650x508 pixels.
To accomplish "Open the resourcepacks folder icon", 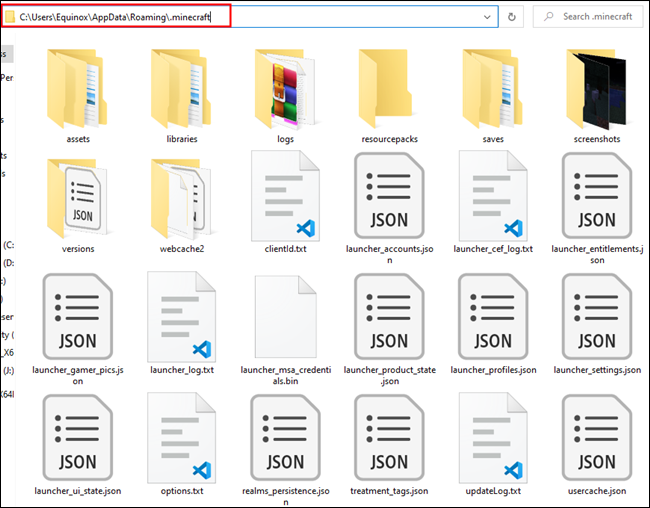I will [x=386, y=89].
